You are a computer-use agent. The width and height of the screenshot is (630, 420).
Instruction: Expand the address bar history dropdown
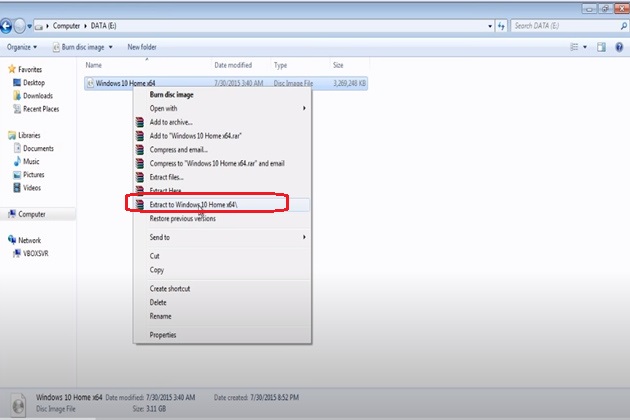[490, 26]
